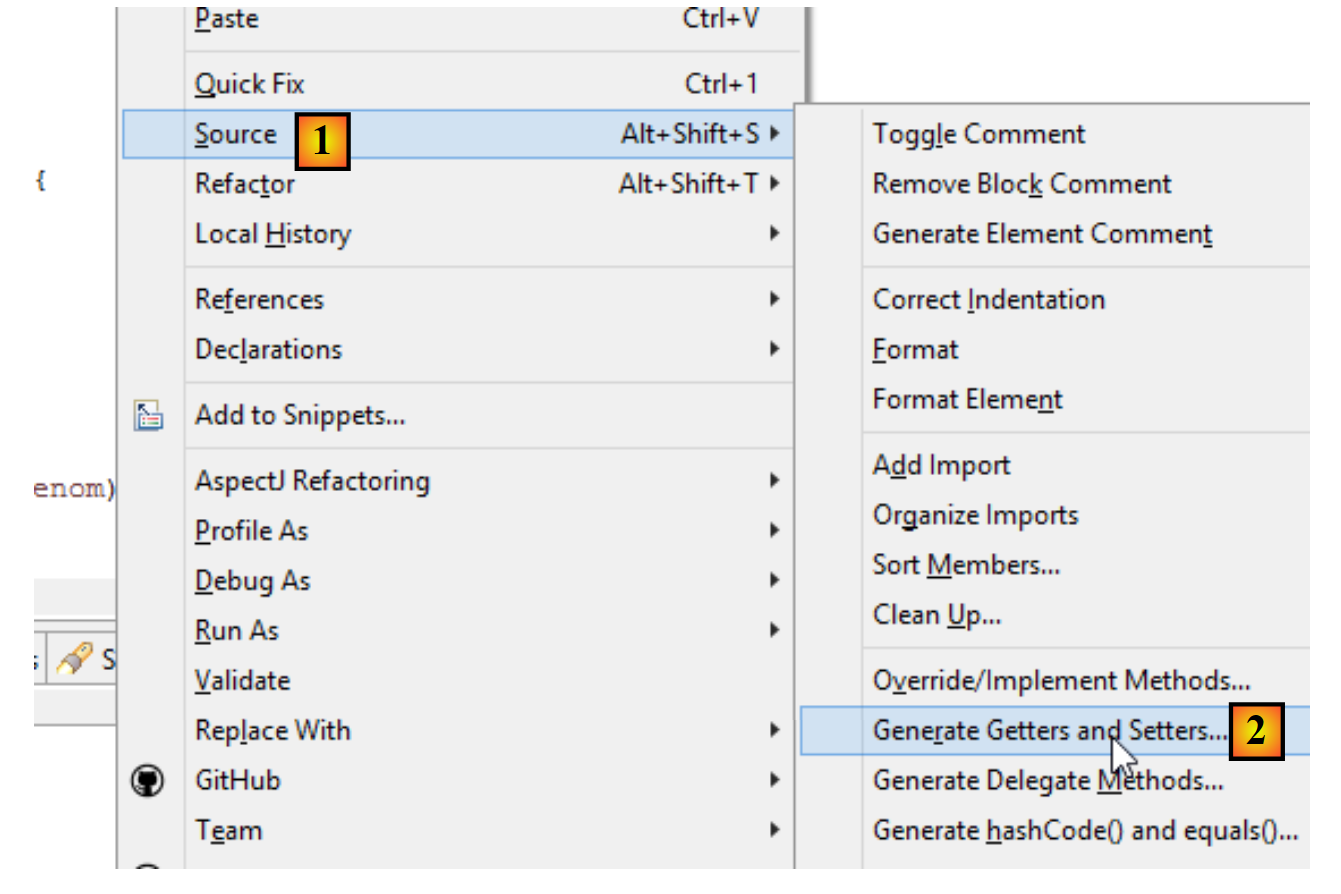Select Quick Fix in context menu

click(249, 84)
